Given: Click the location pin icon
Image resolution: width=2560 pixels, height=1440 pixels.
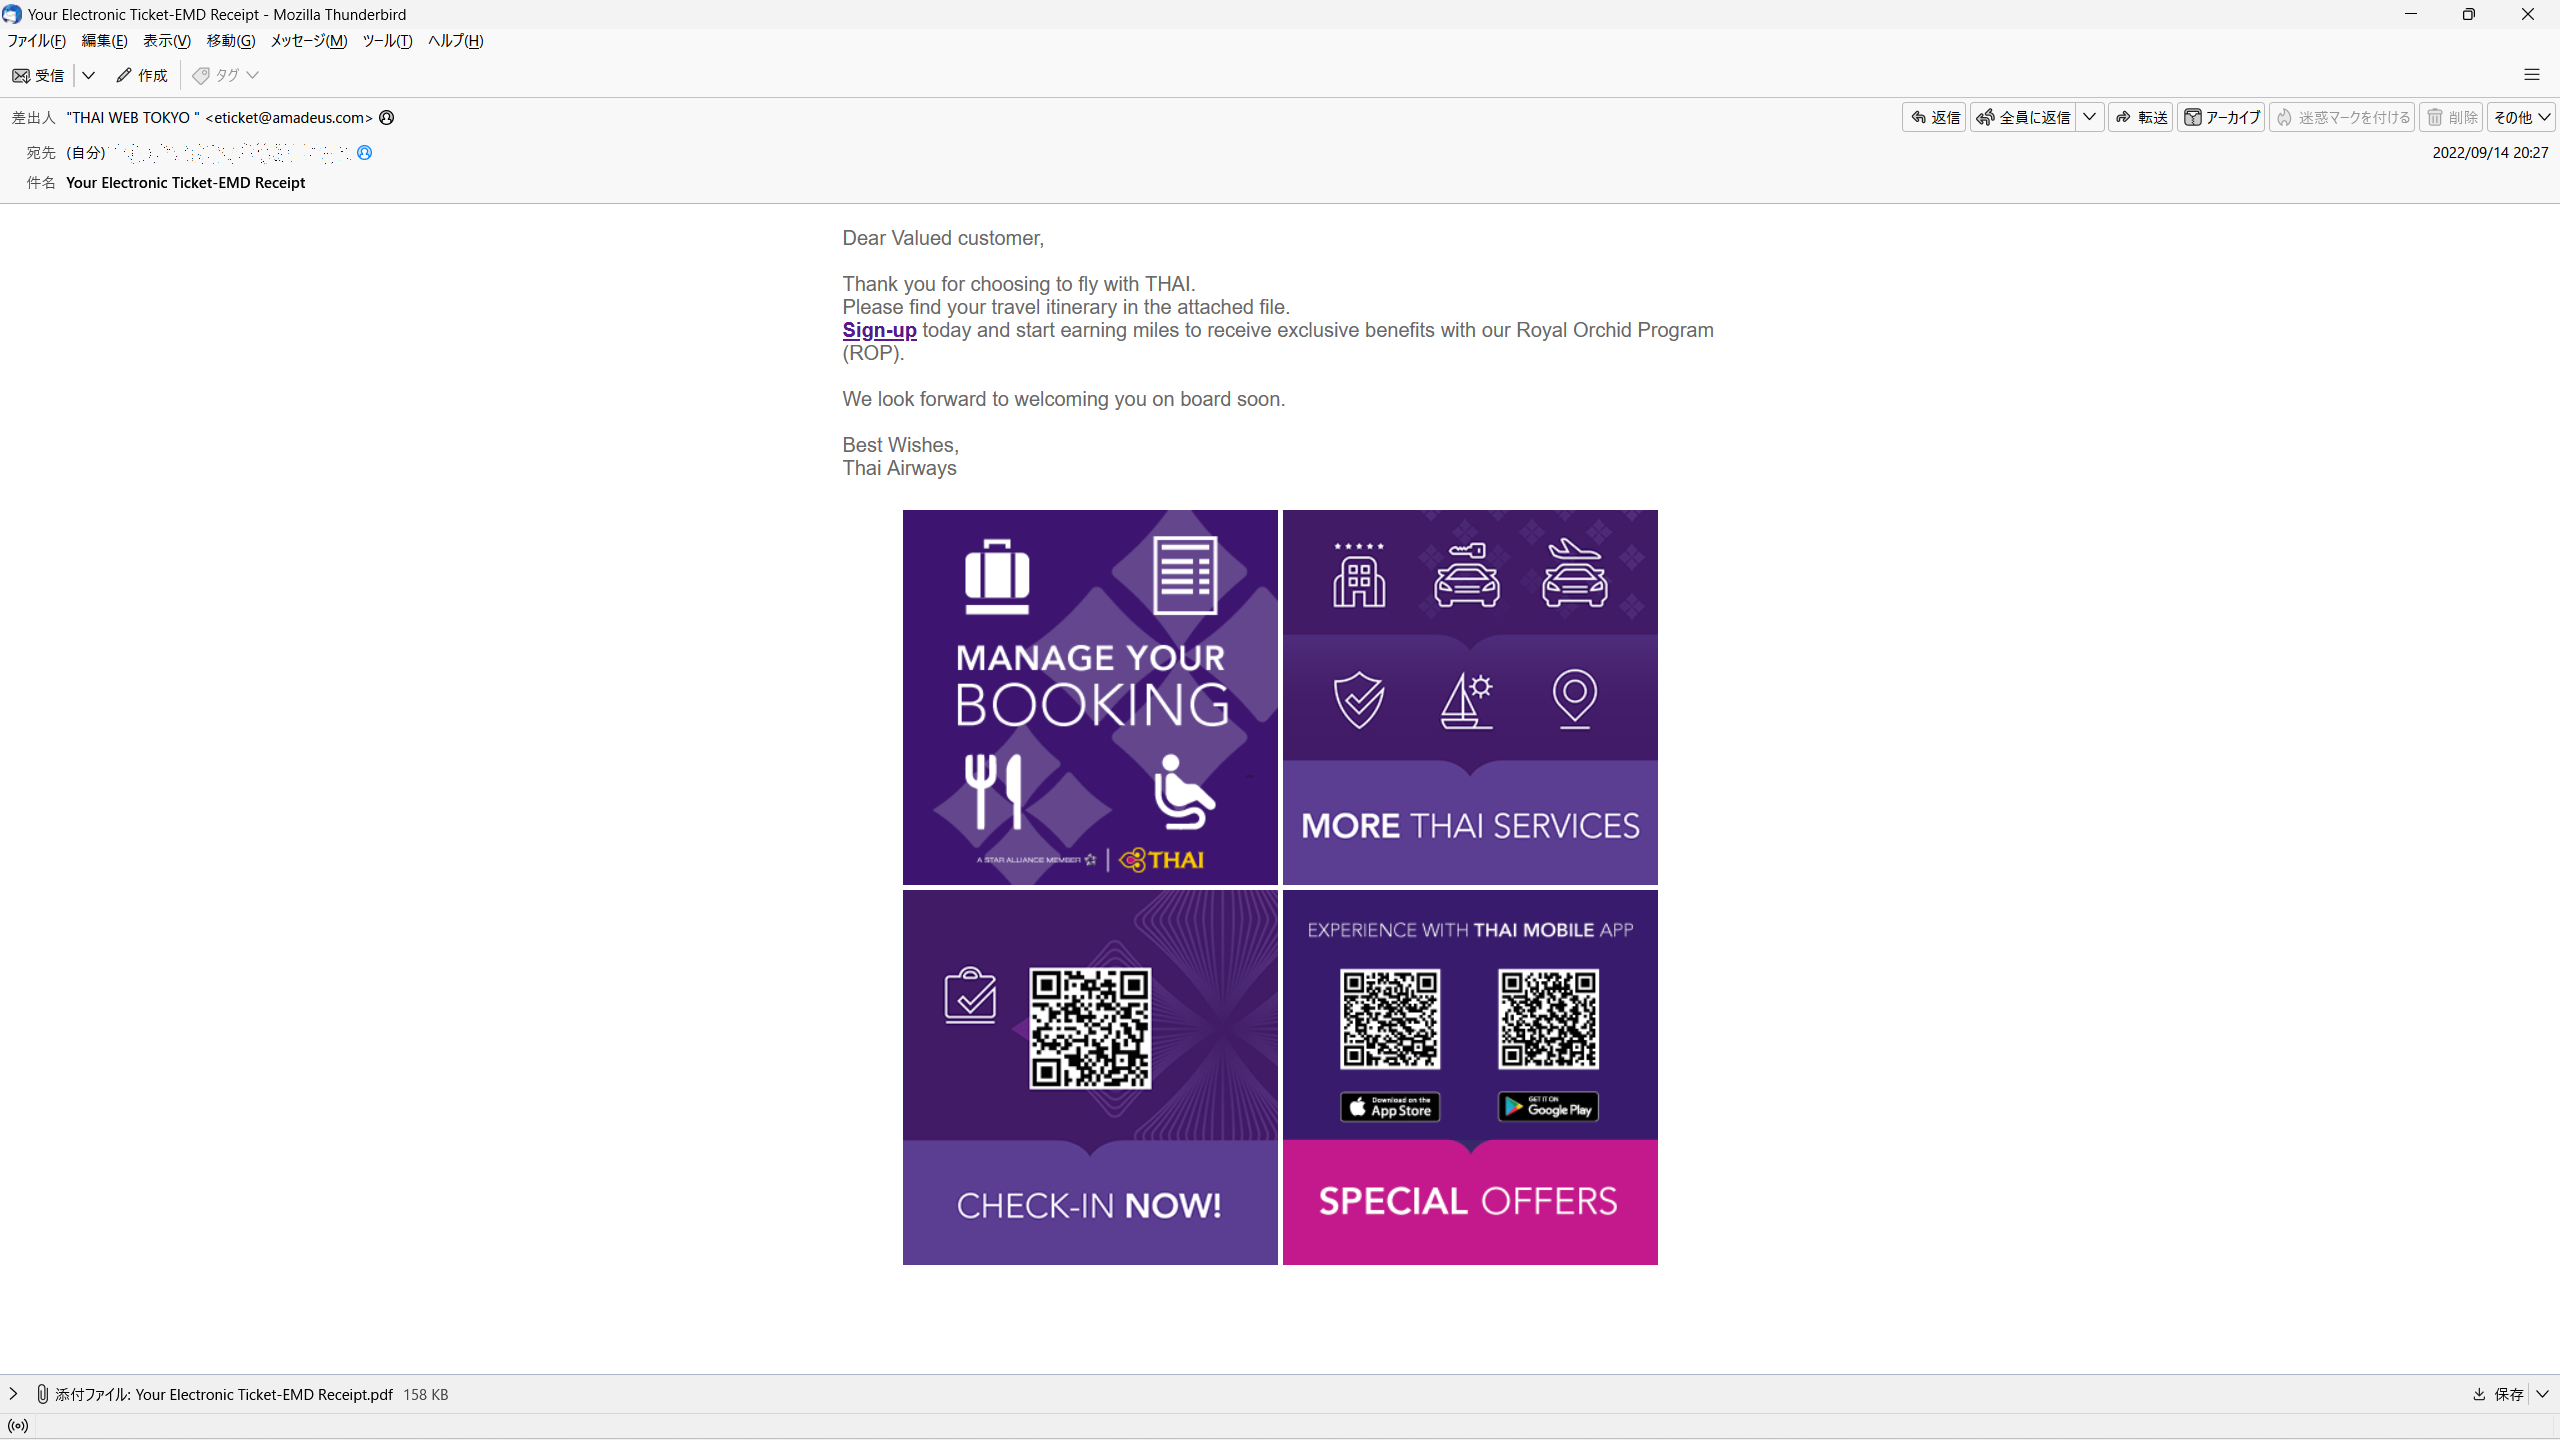Looking at the screenshot, I should tap(1575, 699).
